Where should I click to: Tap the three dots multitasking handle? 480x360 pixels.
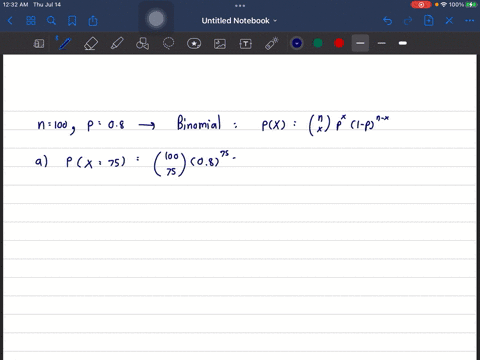point(240,6)
